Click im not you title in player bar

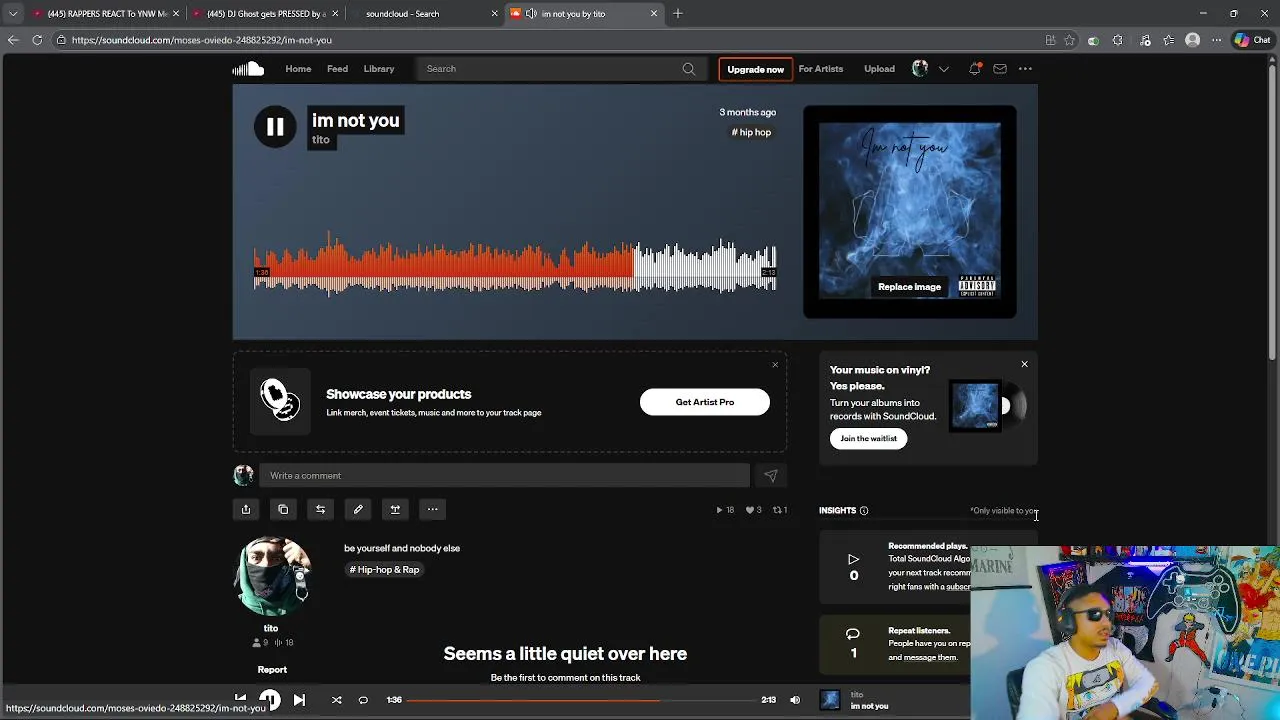[x=869, y=706]
